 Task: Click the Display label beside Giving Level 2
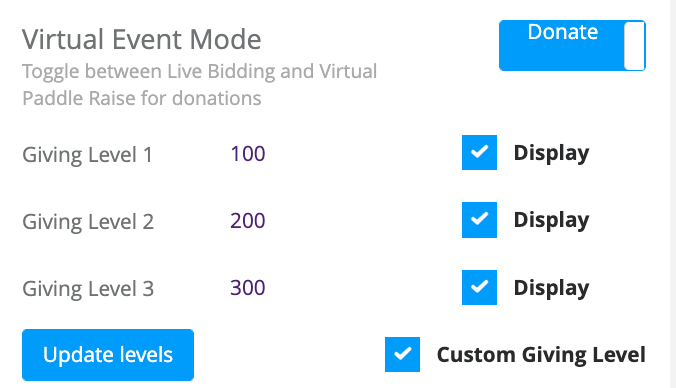551,220
